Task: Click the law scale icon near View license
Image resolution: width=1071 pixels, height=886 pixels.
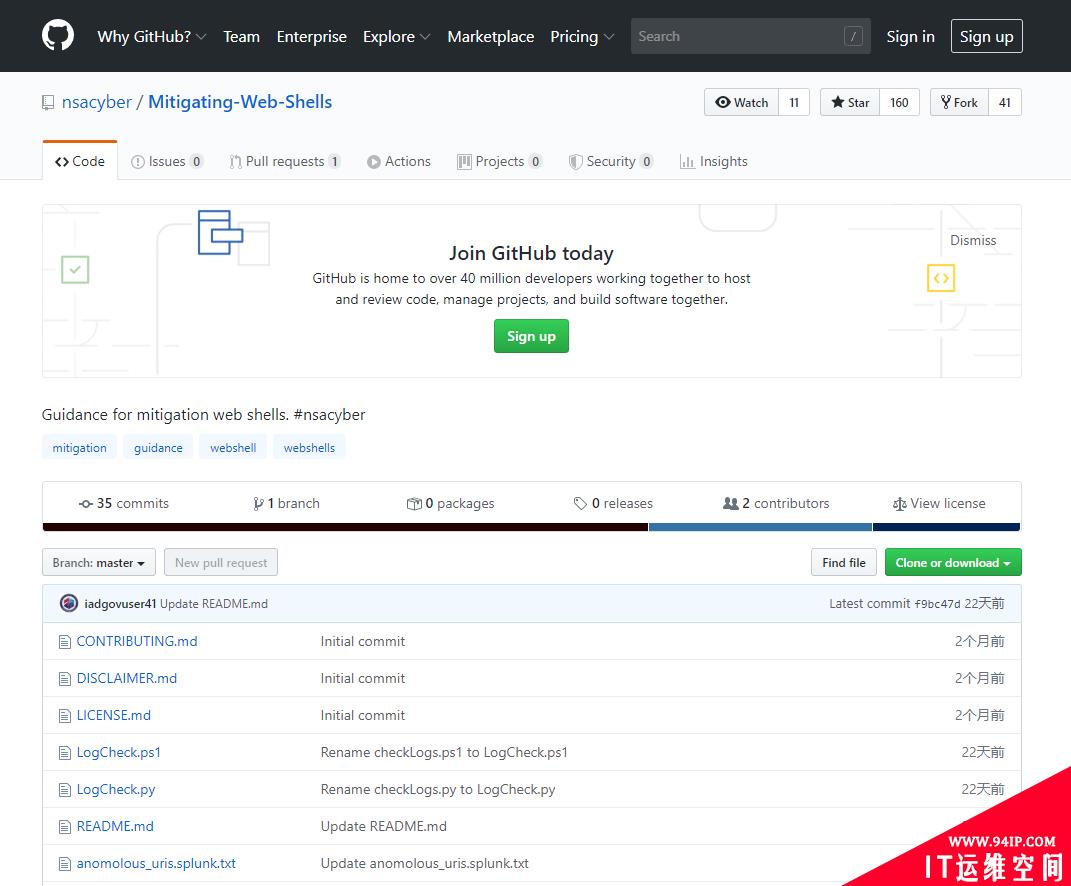Action: coord(900,503)
